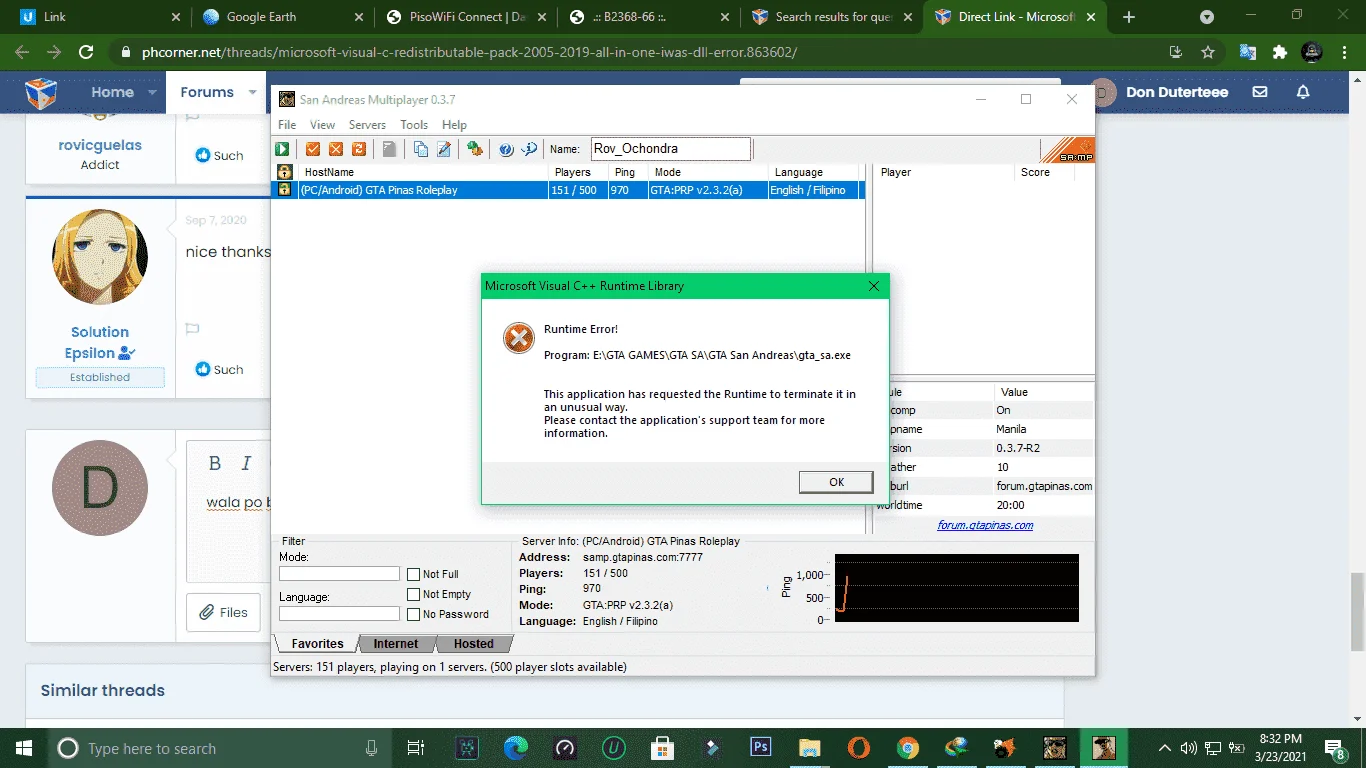Open Microsoft Edge from the taskbar
The height and width of the screenshot is (768, 1366).
pos(516,747)
